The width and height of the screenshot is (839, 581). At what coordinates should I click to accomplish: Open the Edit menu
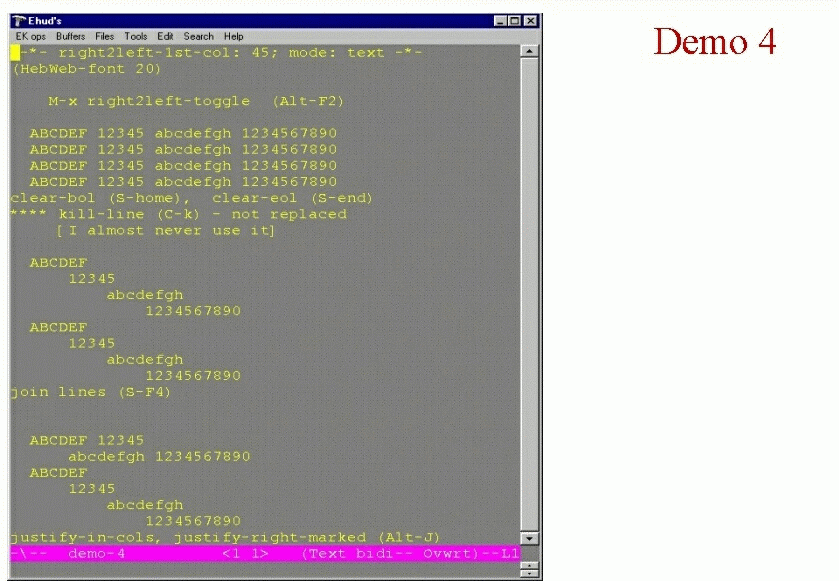(165, 36)
